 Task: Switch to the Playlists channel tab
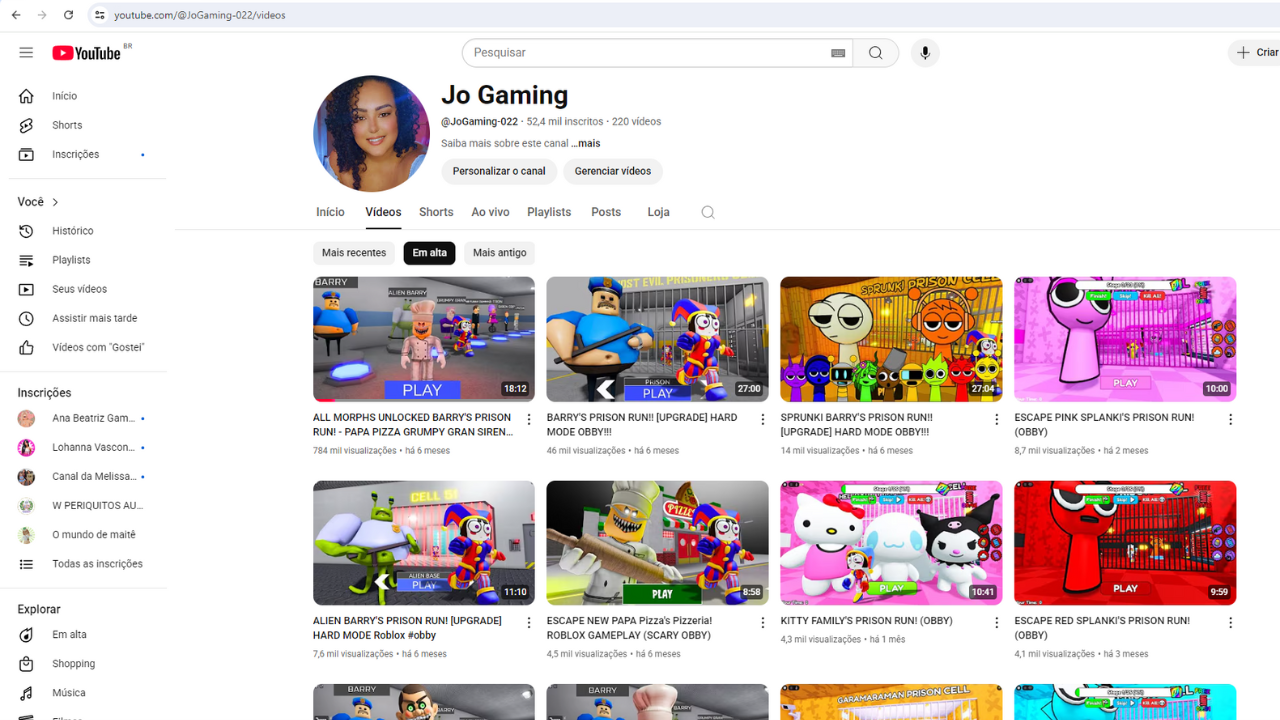point(549,212)
